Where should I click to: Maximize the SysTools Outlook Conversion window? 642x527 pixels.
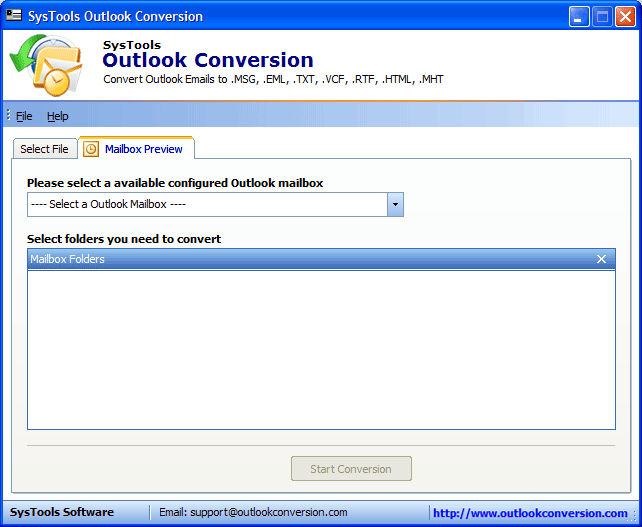click(x=602, y=17)
